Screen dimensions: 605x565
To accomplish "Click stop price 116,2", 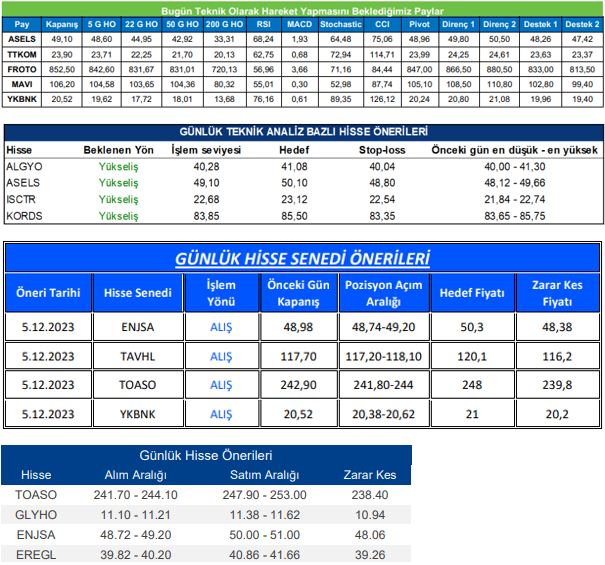I will click(x=557, y=356).
